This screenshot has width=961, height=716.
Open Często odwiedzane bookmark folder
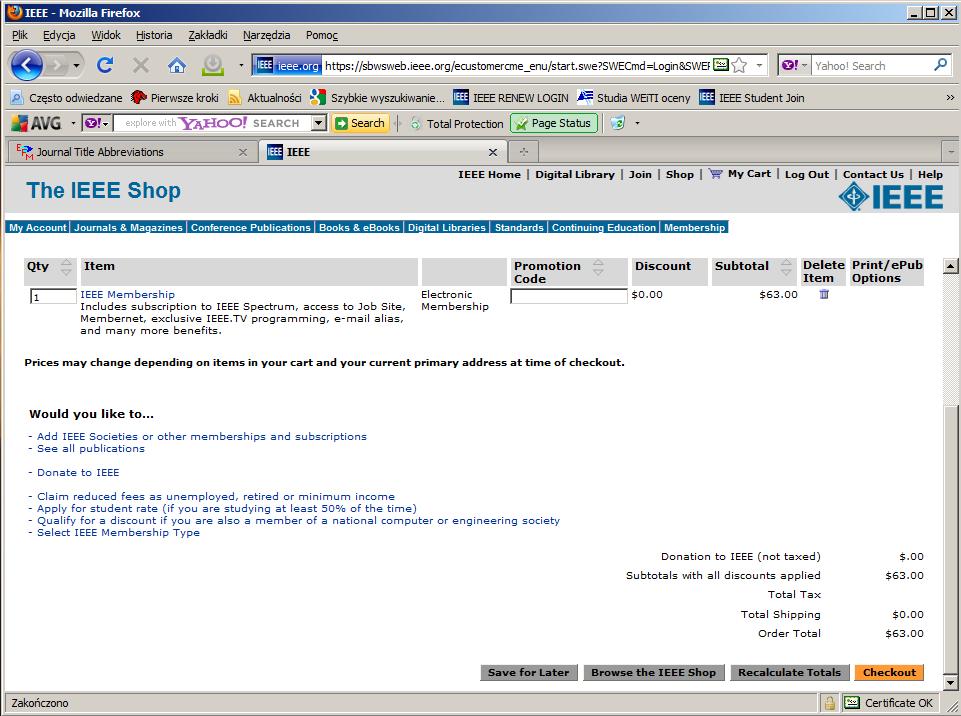(x=66, y=98)
